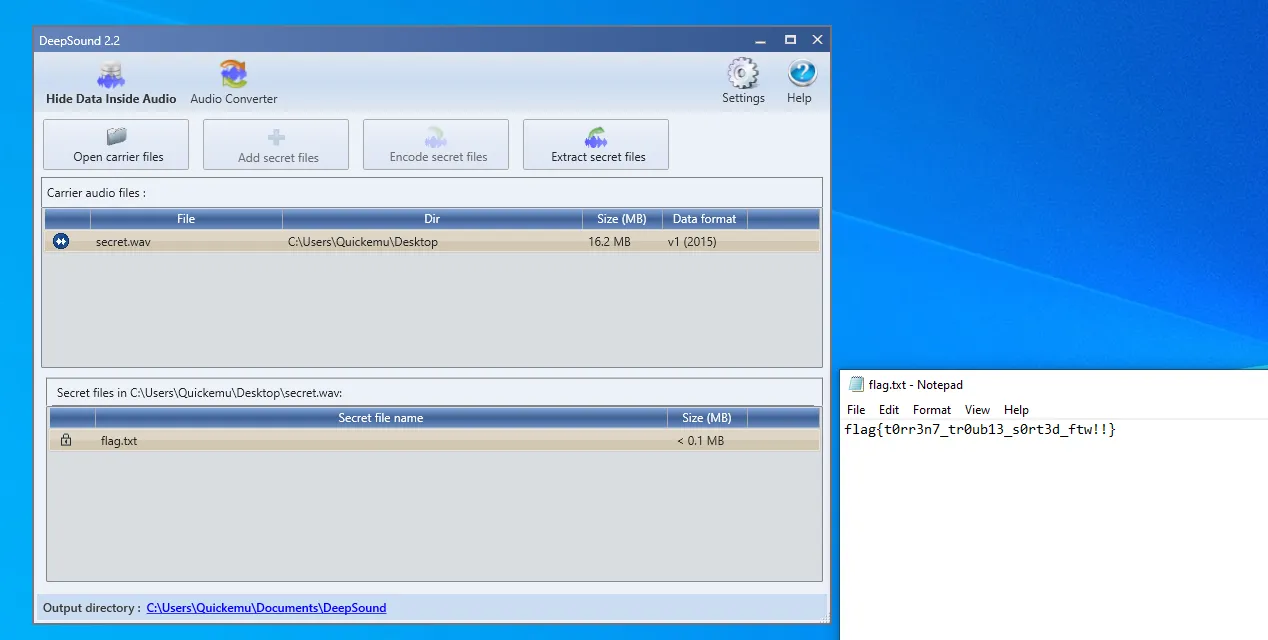Viewport: 1268px width, 640px height.
Task: Click Add secret files button
Action: click(276, 145)
